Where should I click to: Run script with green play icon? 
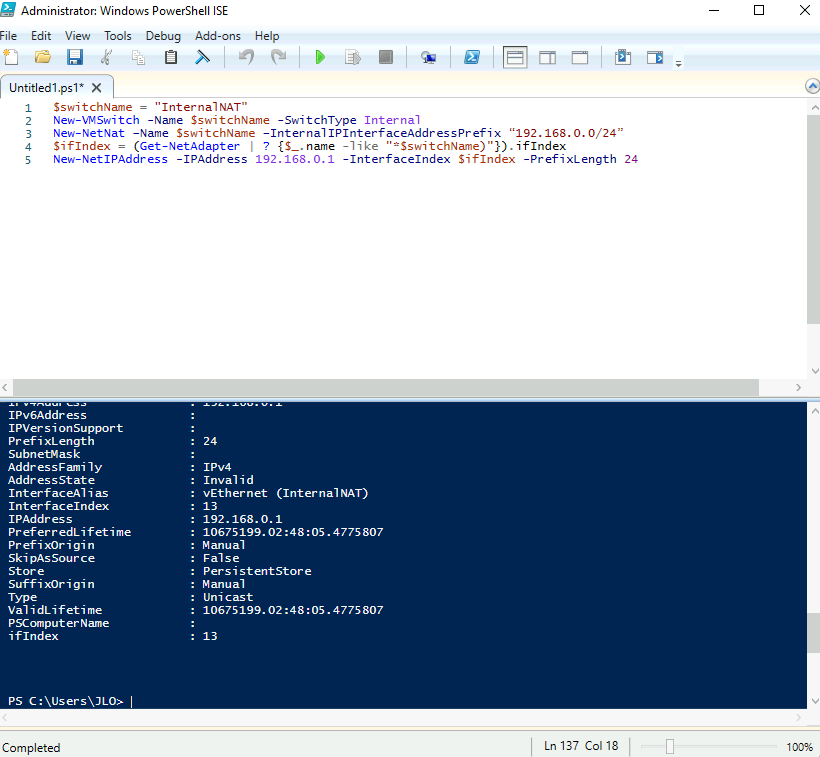(x=320, y=57)
